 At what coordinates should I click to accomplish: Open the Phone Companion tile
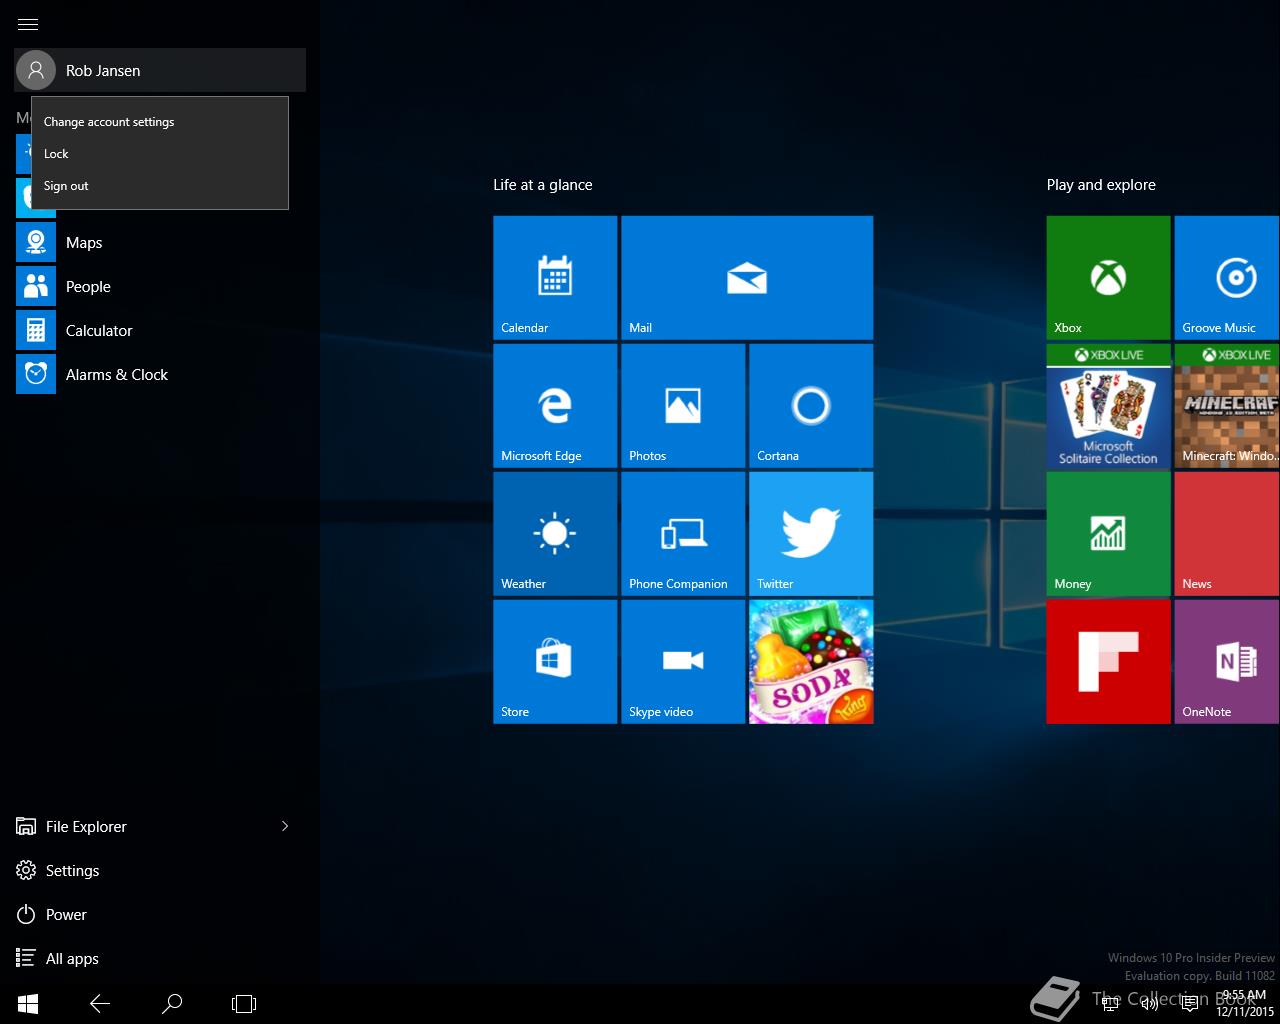[x=683, y=534]
